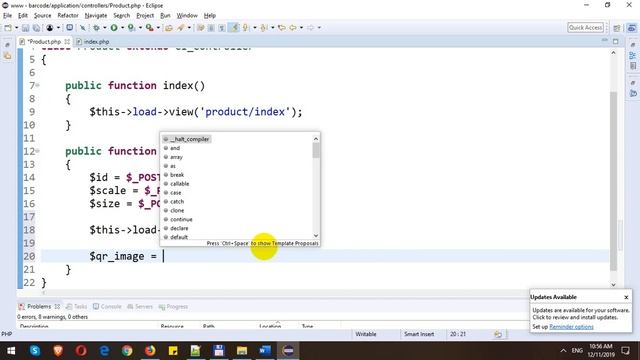Click the Save toolbar icon
This screenshot has height=360, width=640.
(25, 28)
